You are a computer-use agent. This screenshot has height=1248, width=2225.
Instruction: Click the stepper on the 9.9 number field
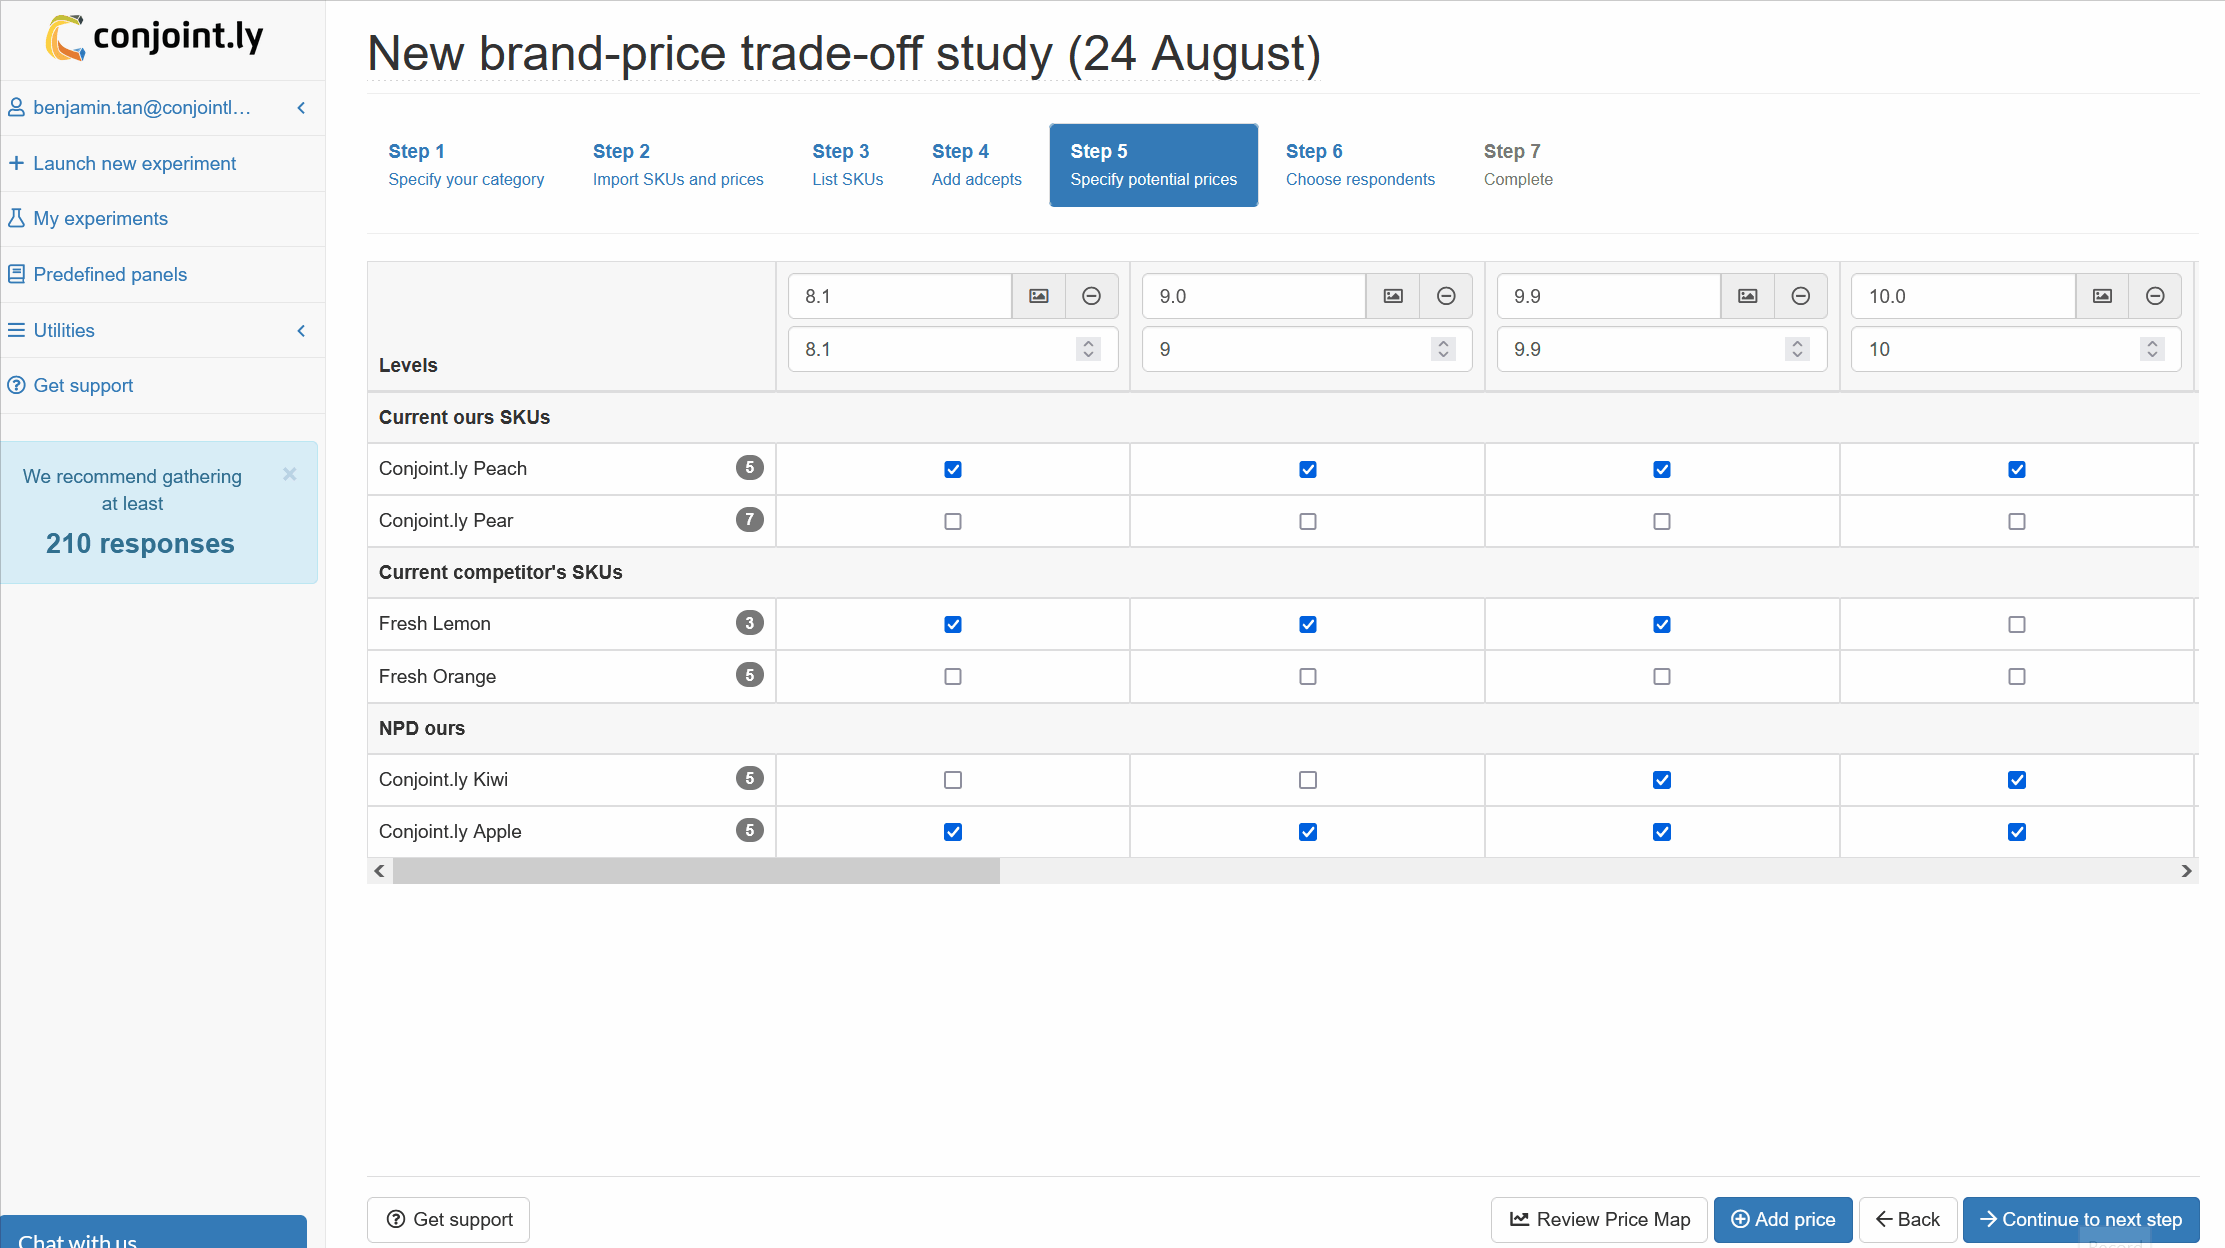pos(1797,349)
